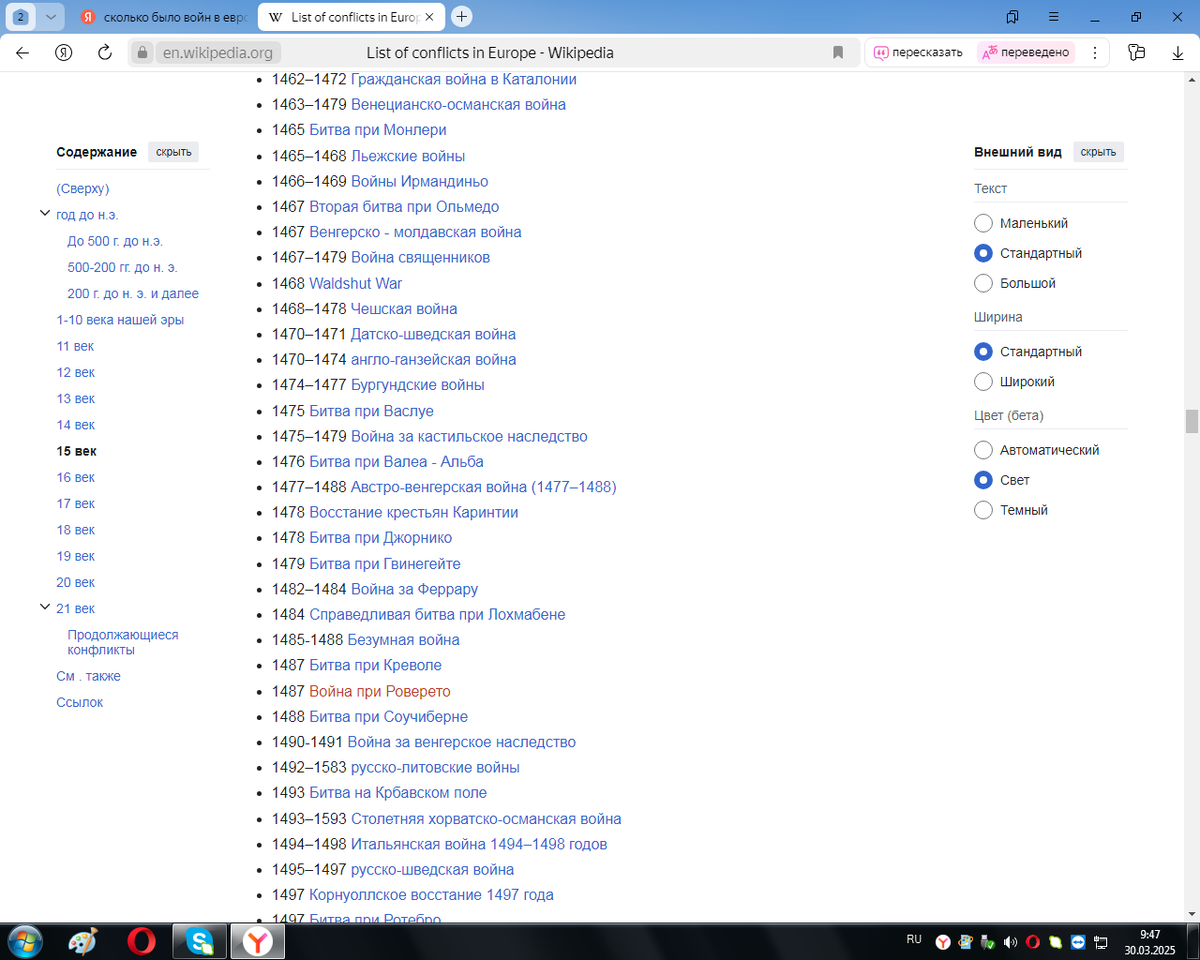Screen dimensions: 1200x960
Task: Hide the Внешний вид panel with скрыть
Action: (1098, 152)
